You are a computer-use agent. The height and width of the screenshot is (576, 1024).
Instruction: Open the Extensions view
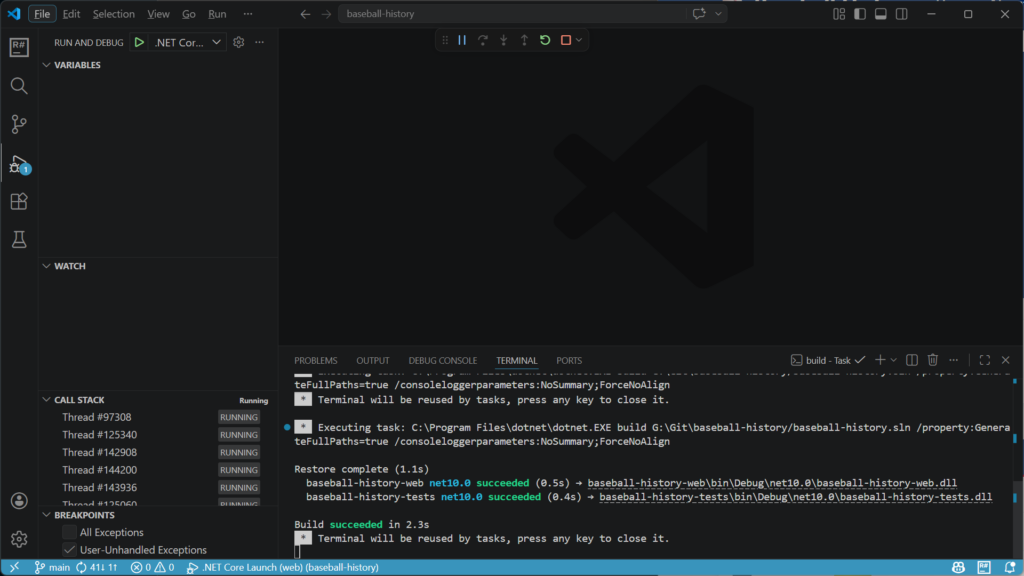19,201
